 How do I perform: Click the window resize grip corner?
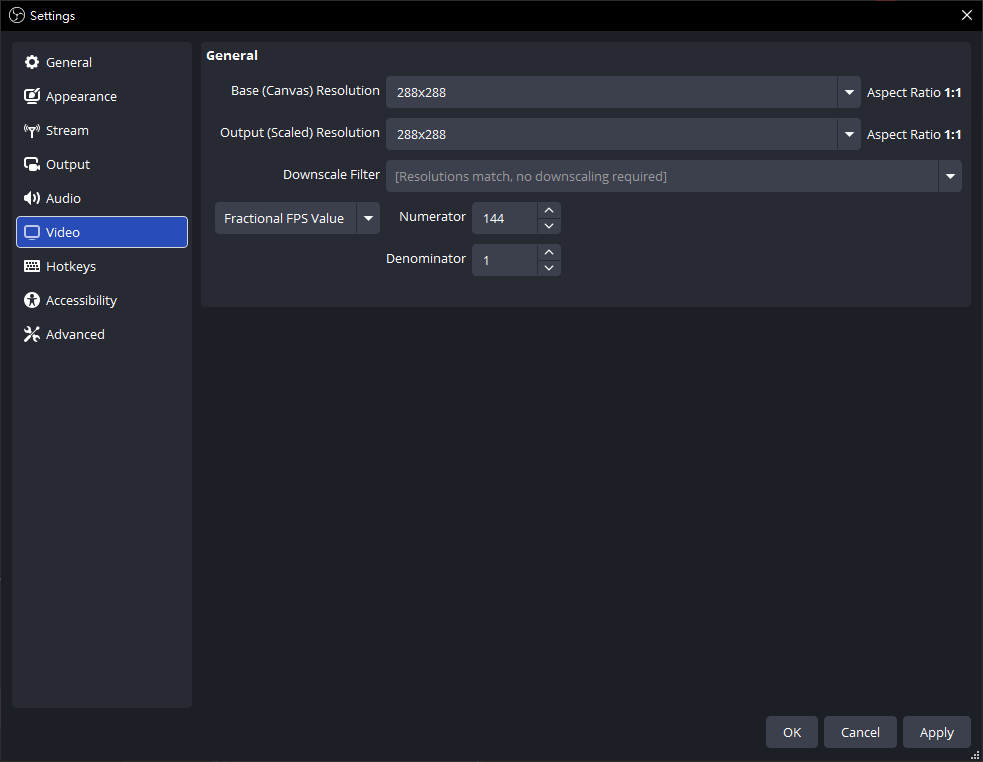coord(975,755)
